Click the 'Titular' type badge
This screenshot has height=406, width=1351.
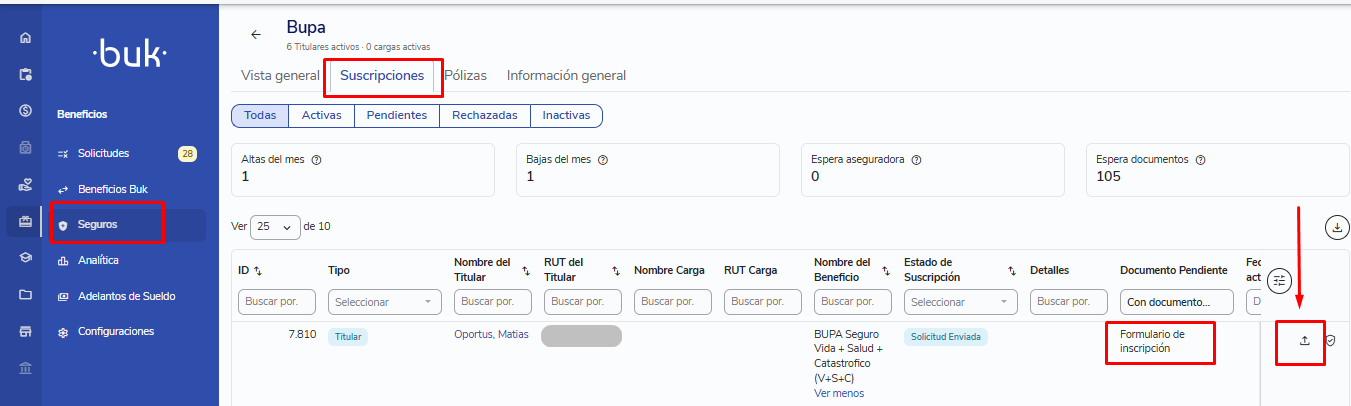pyautogui.click(x=348, y=337)
